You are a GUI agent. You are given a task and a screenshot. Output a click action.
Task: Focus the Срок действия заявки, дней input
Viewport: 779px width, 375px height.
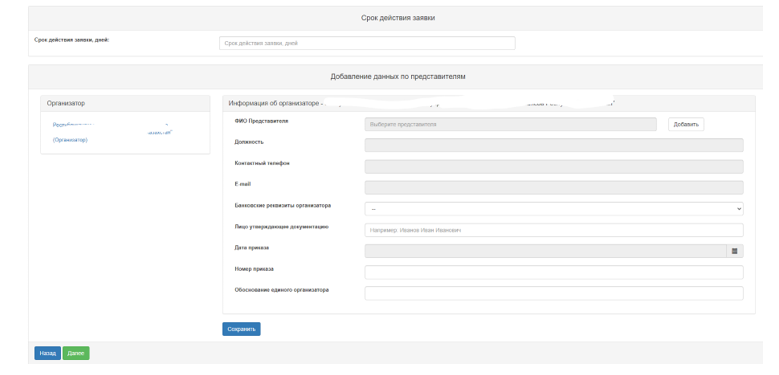click(367, 43)
